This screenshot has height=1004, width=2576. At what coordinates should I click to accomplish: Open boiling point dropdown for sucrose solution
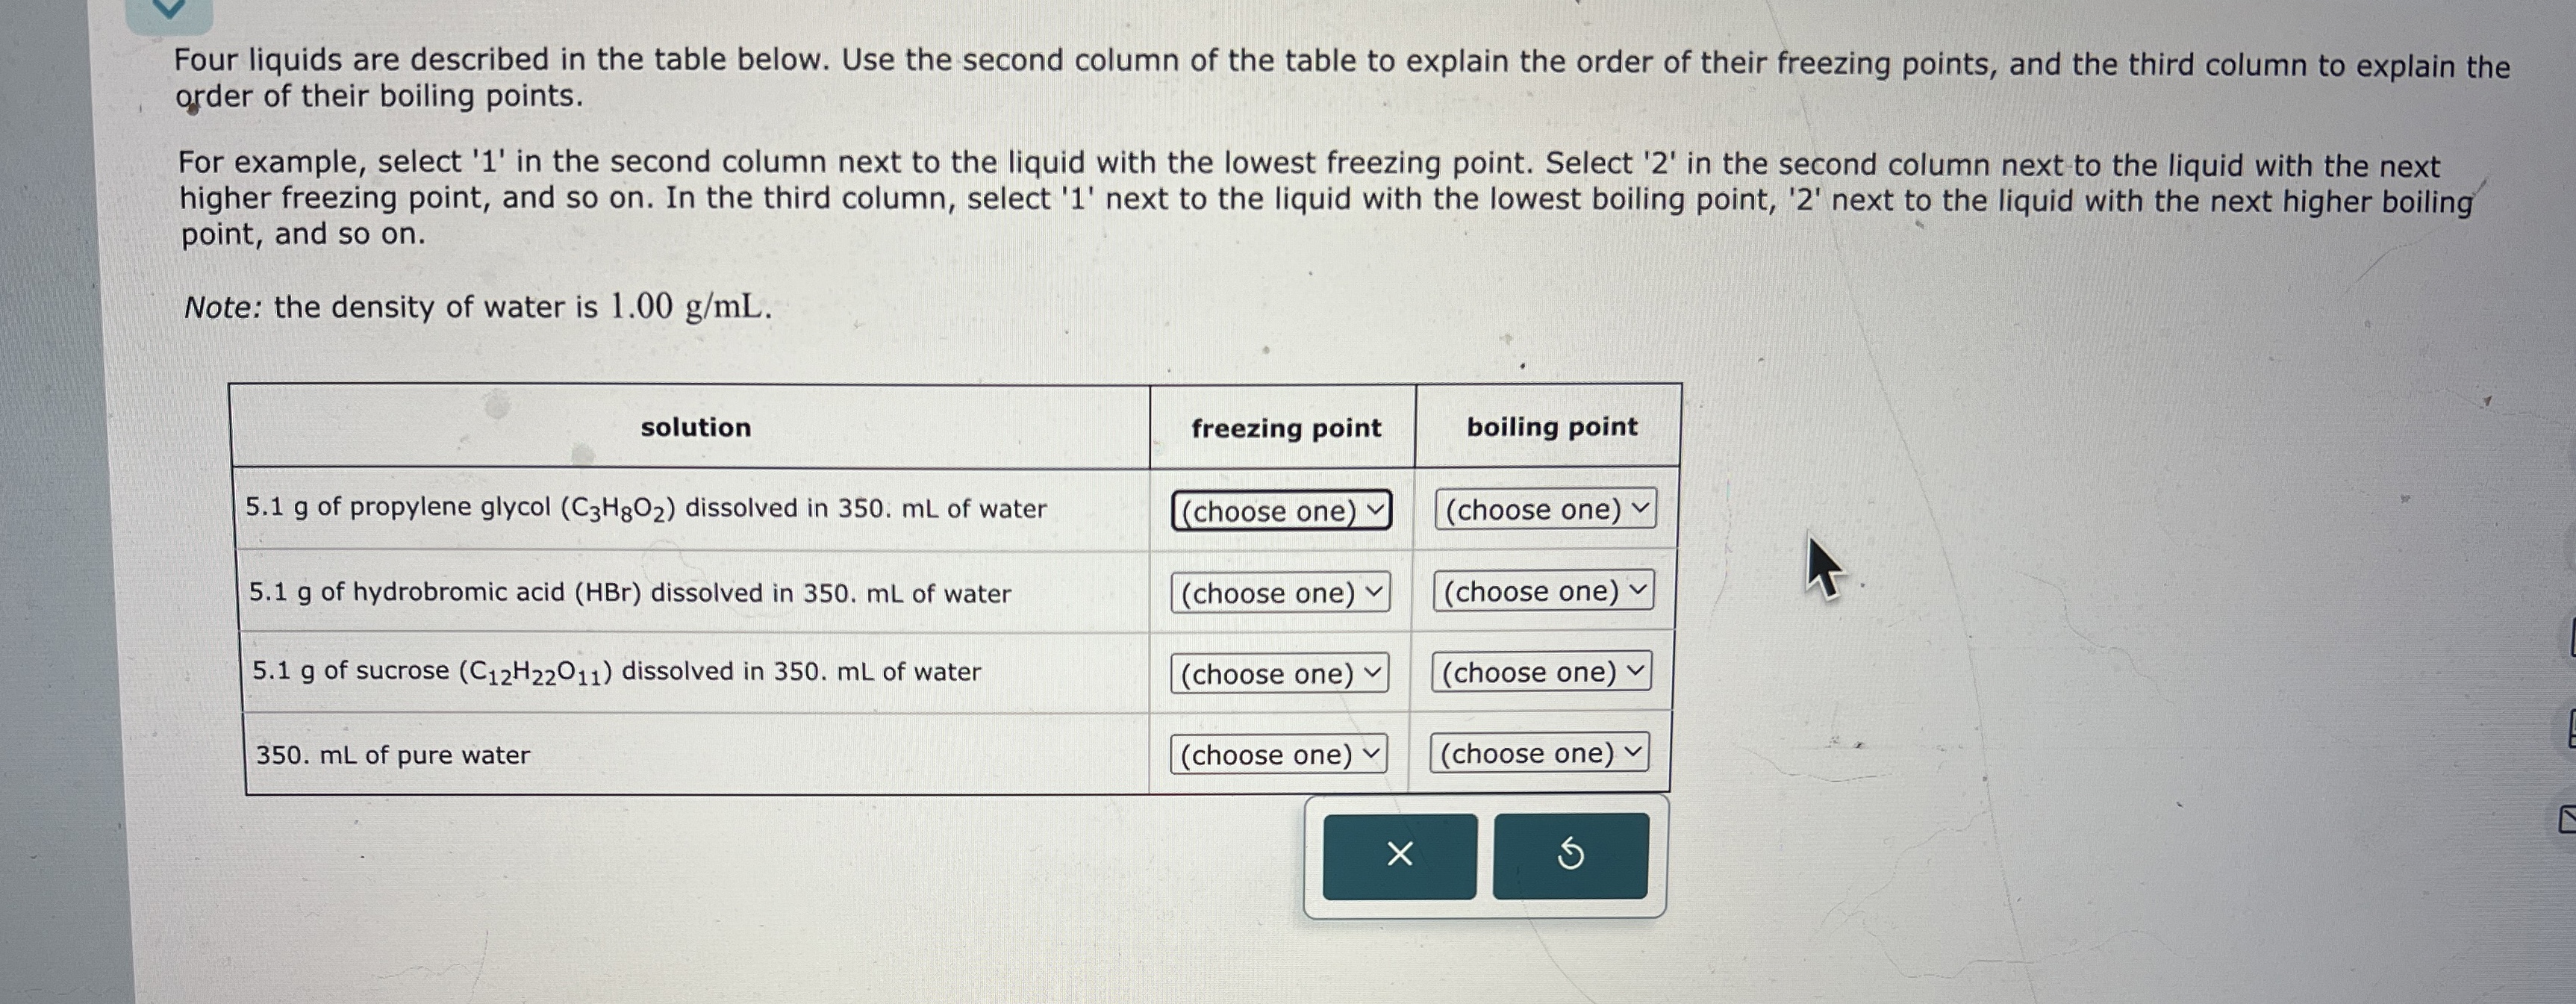[x=1540, y=672]
